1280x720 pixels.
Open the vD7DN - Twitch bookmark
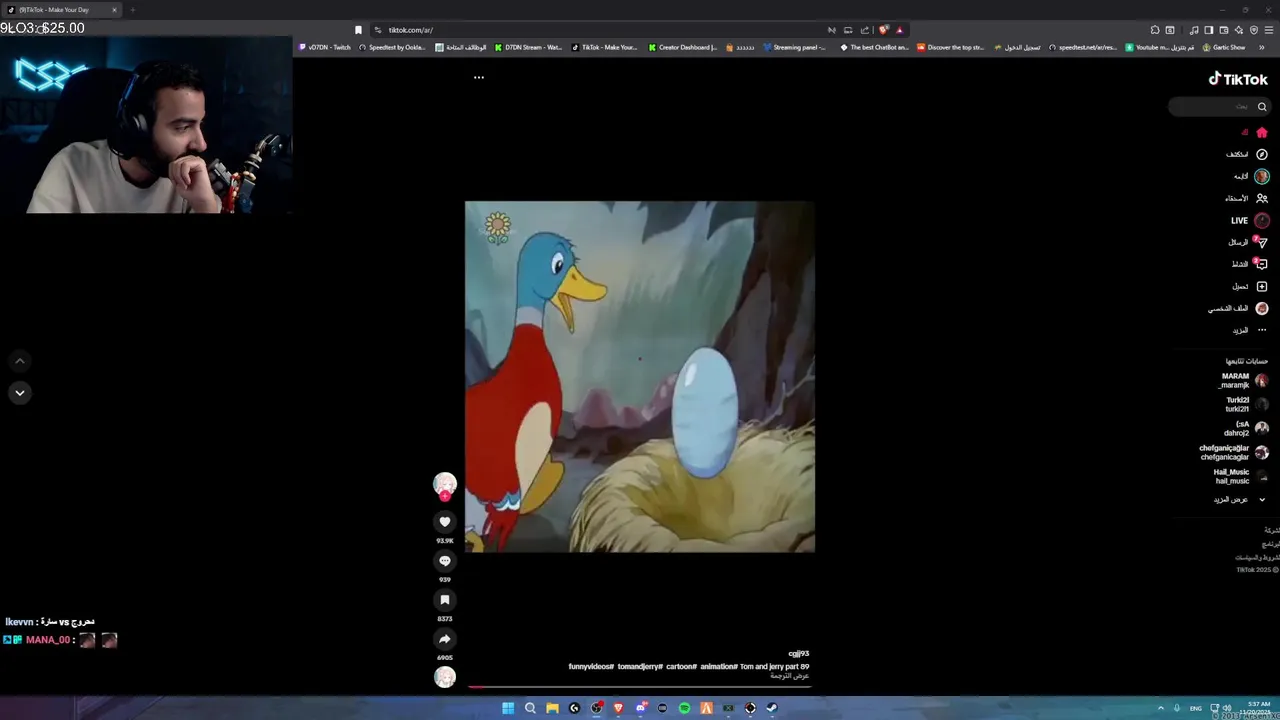(325, 47)
